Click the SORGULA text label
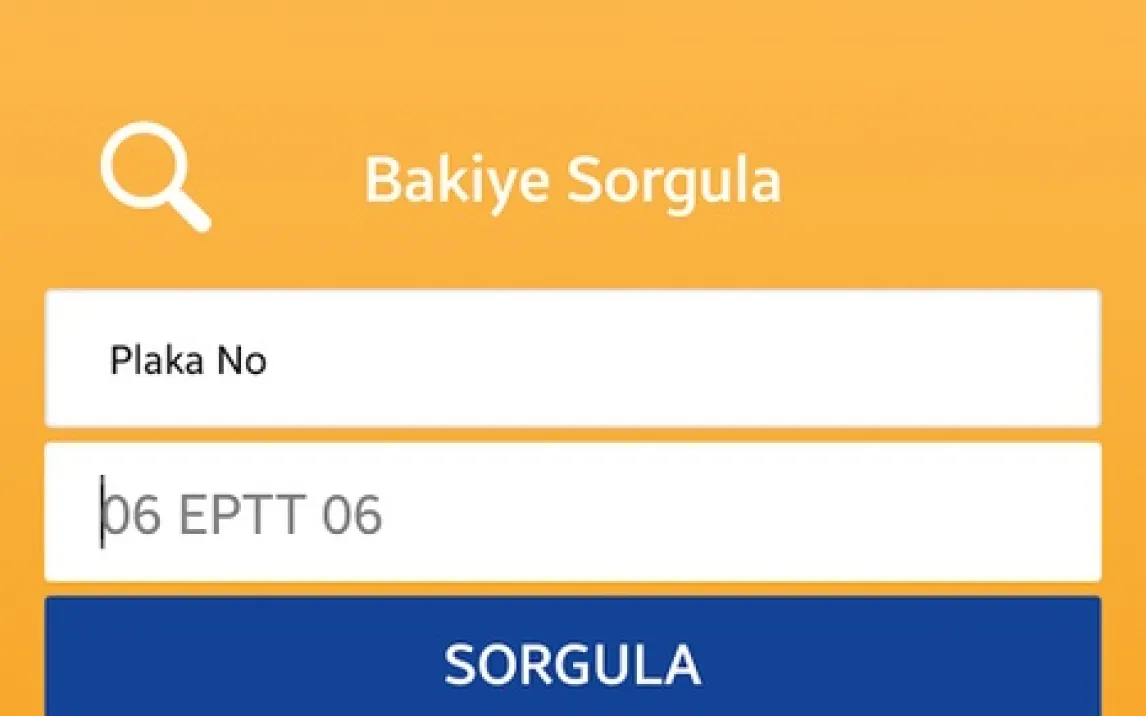Screen dimensions: 1146x716 (572, 664)
